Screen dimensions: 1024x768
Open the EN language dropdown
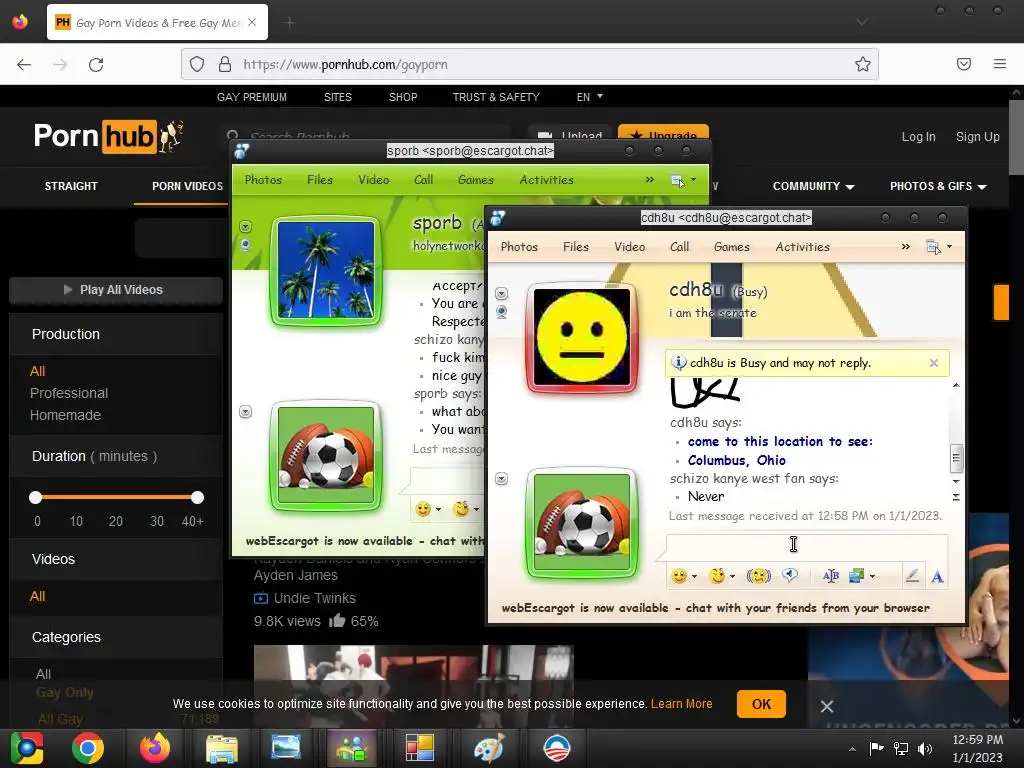click(x=590, y=97)
